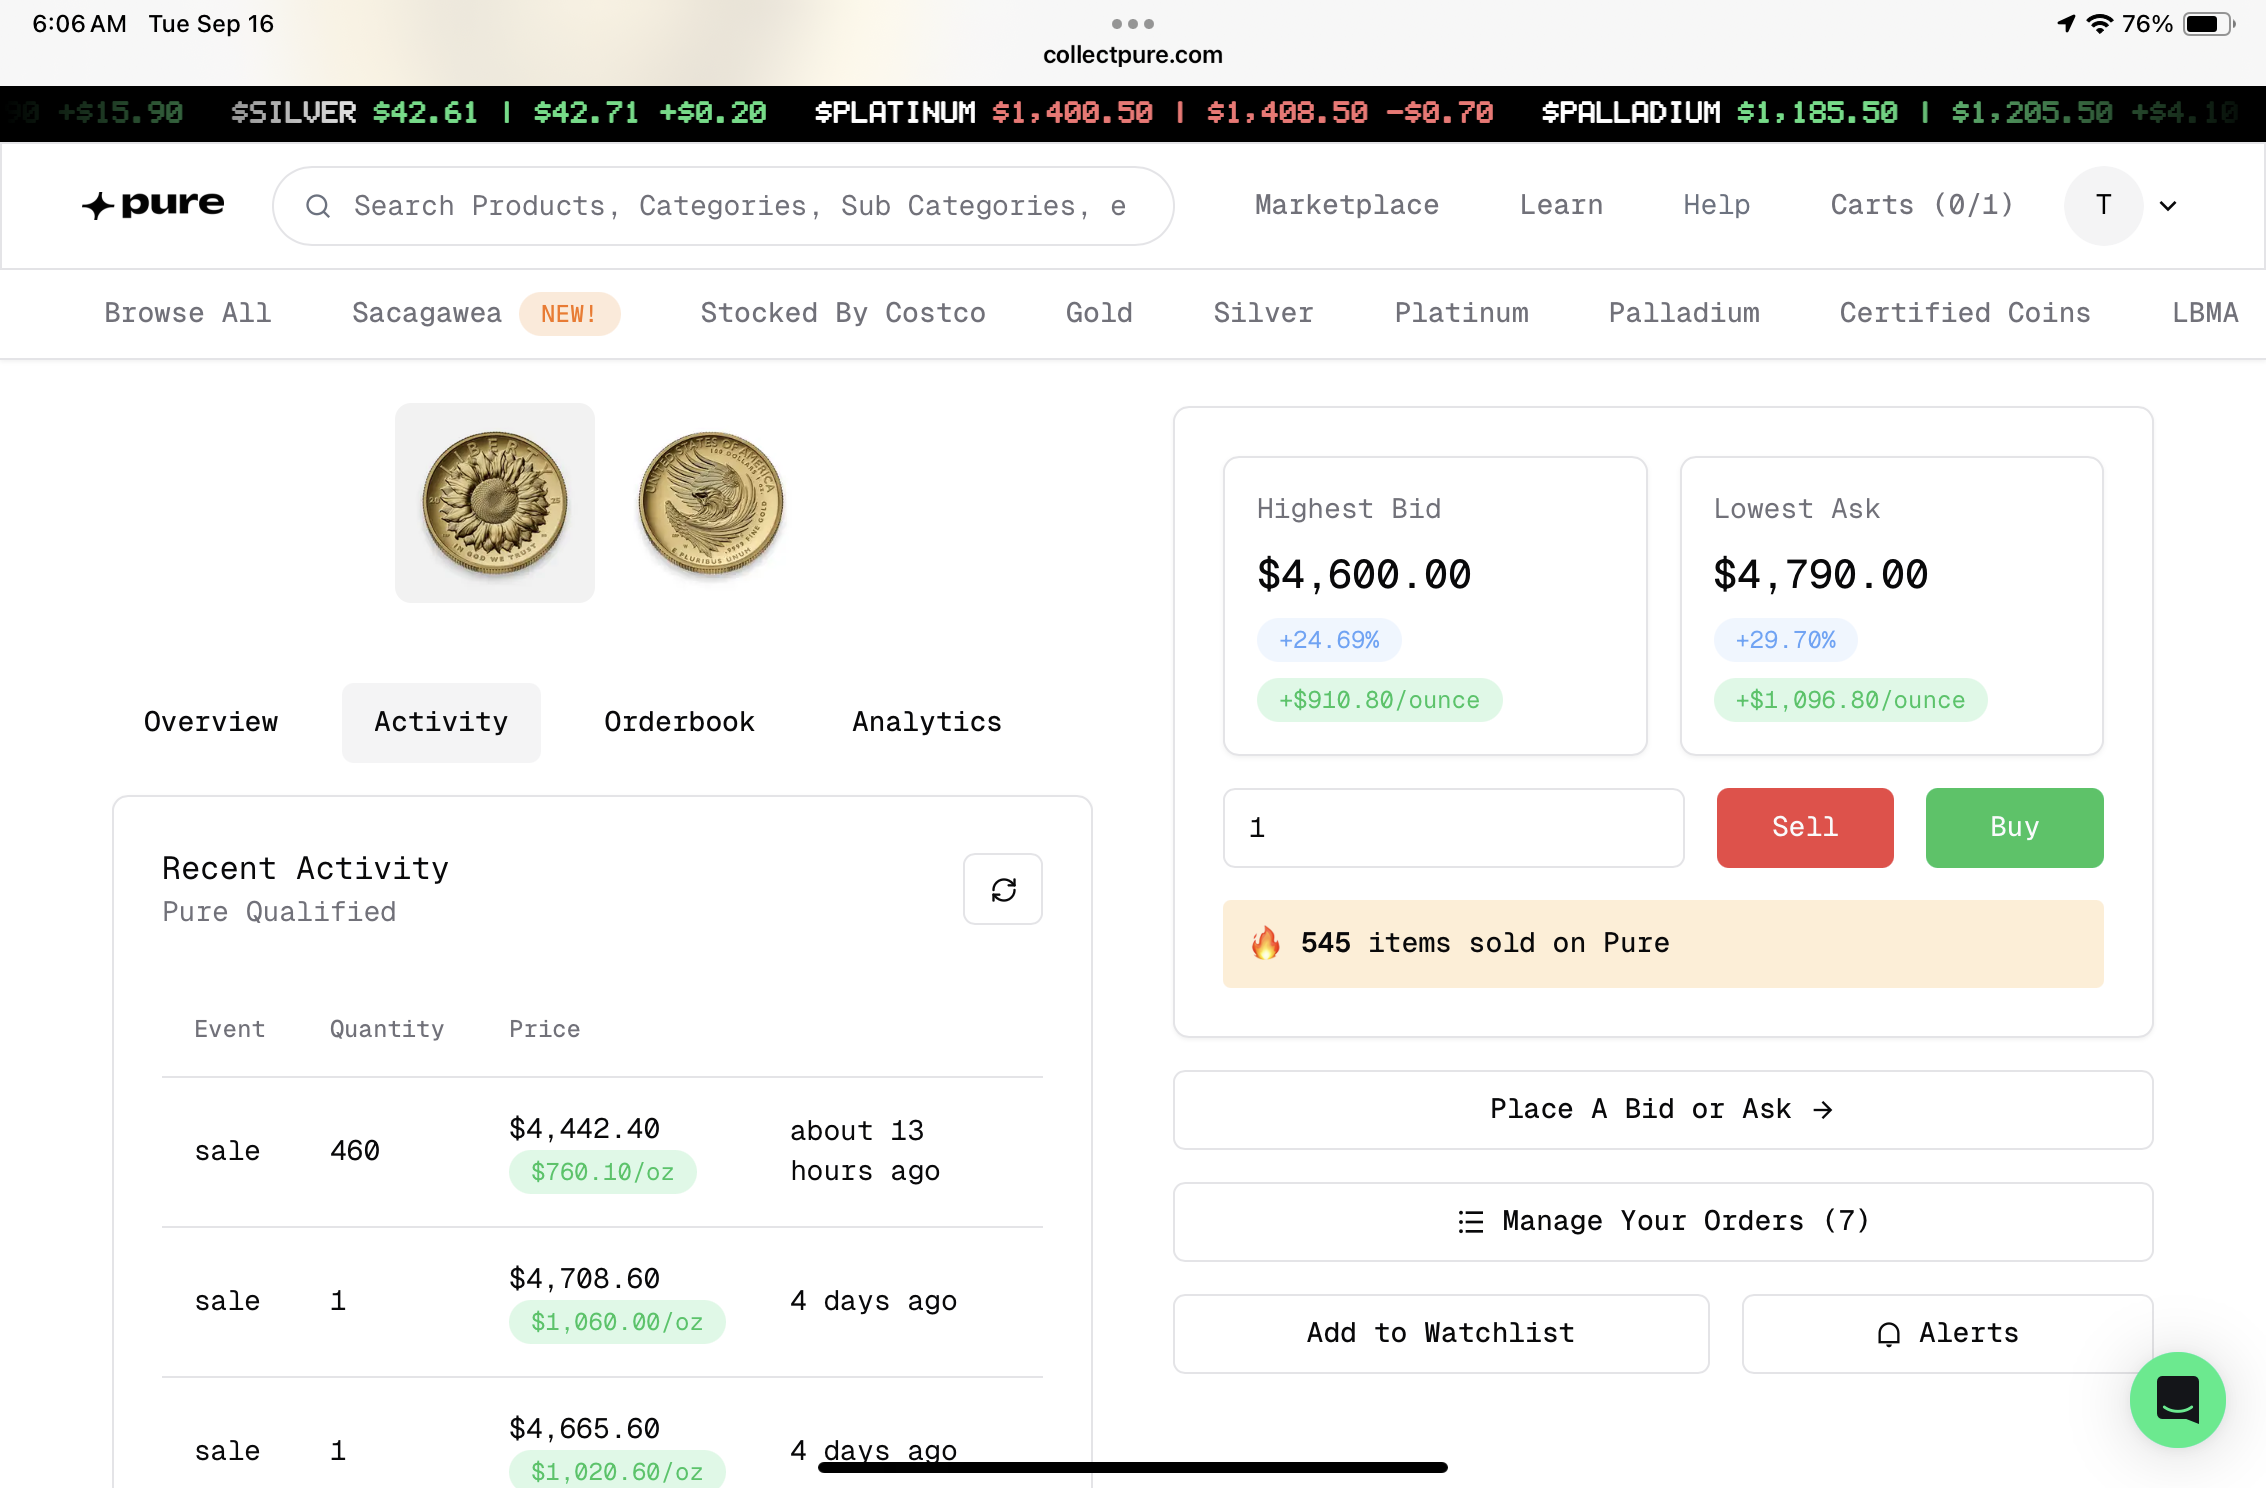Tap the browser three-dots menu at top
This screenshot has height=1488, width=2266.
[x=1133, y=23]
